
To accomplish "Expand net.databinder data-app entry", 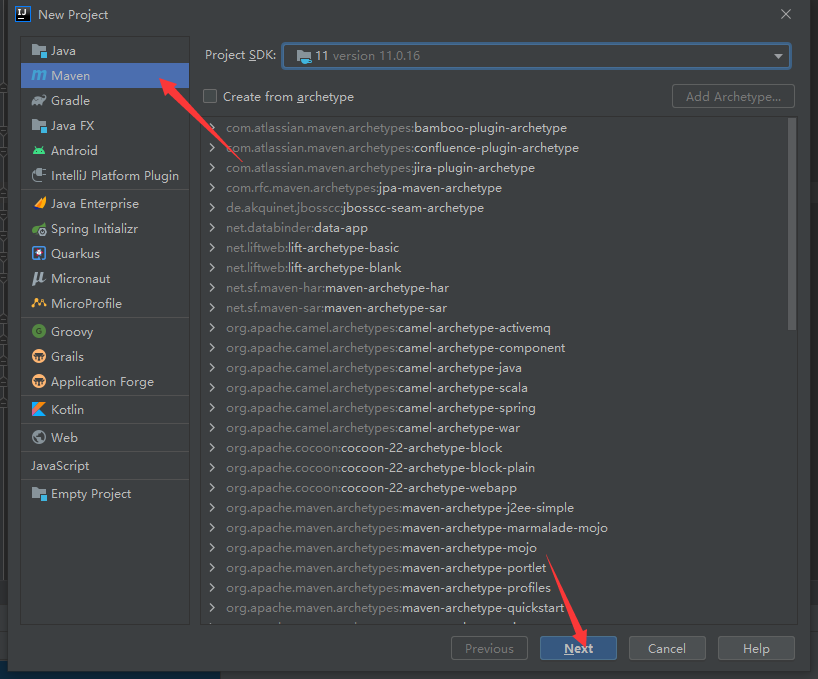I will click(212, 228).
